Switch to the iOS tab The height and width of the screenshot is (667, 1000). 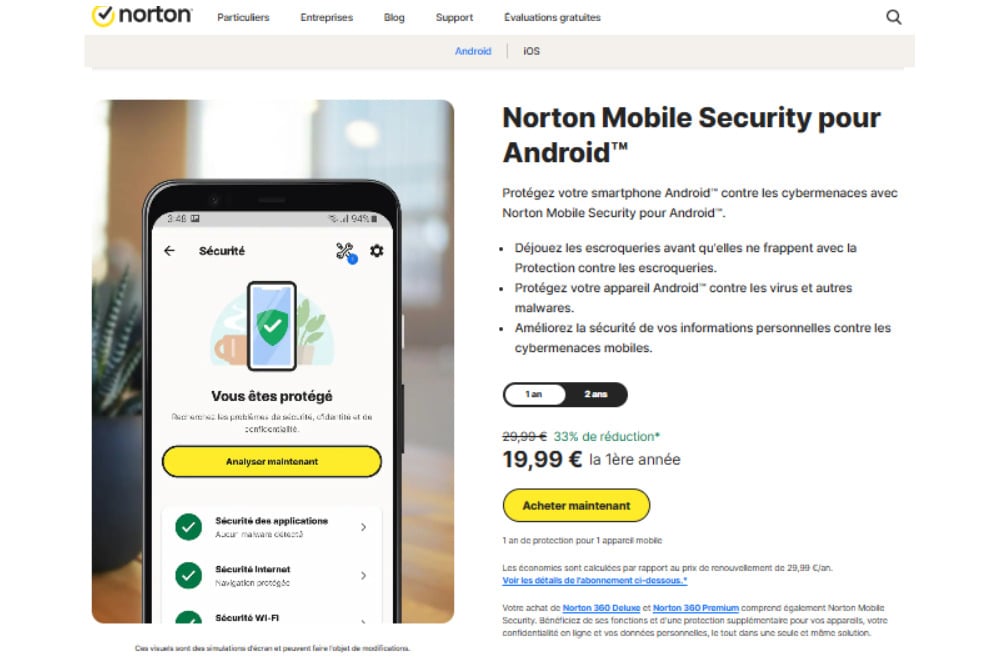(531, 51)
